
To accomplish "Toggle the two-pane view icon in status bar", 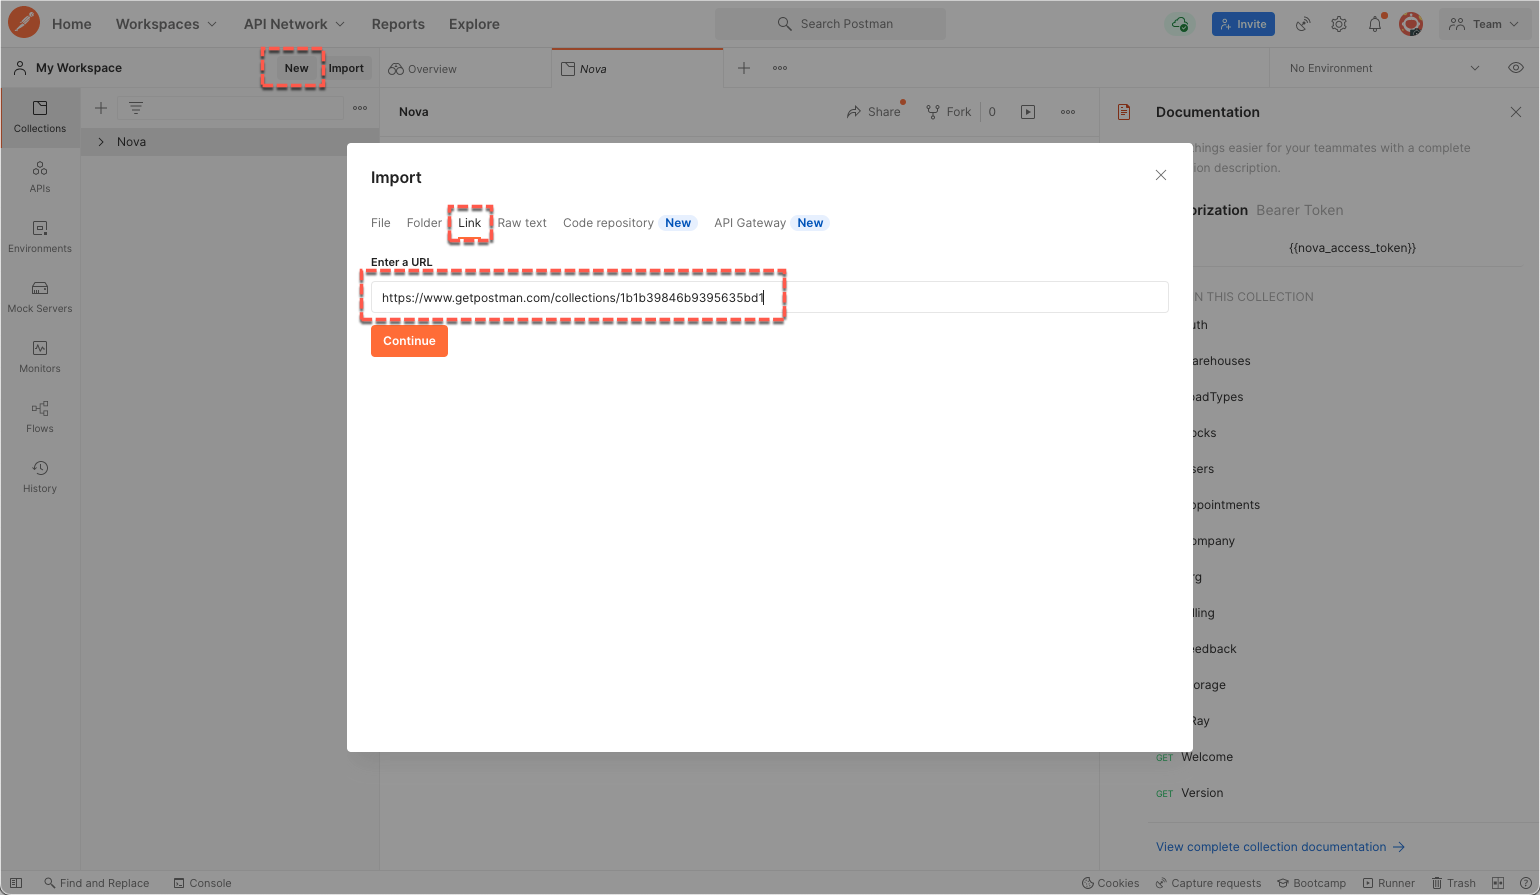I will coord(1498,883).
